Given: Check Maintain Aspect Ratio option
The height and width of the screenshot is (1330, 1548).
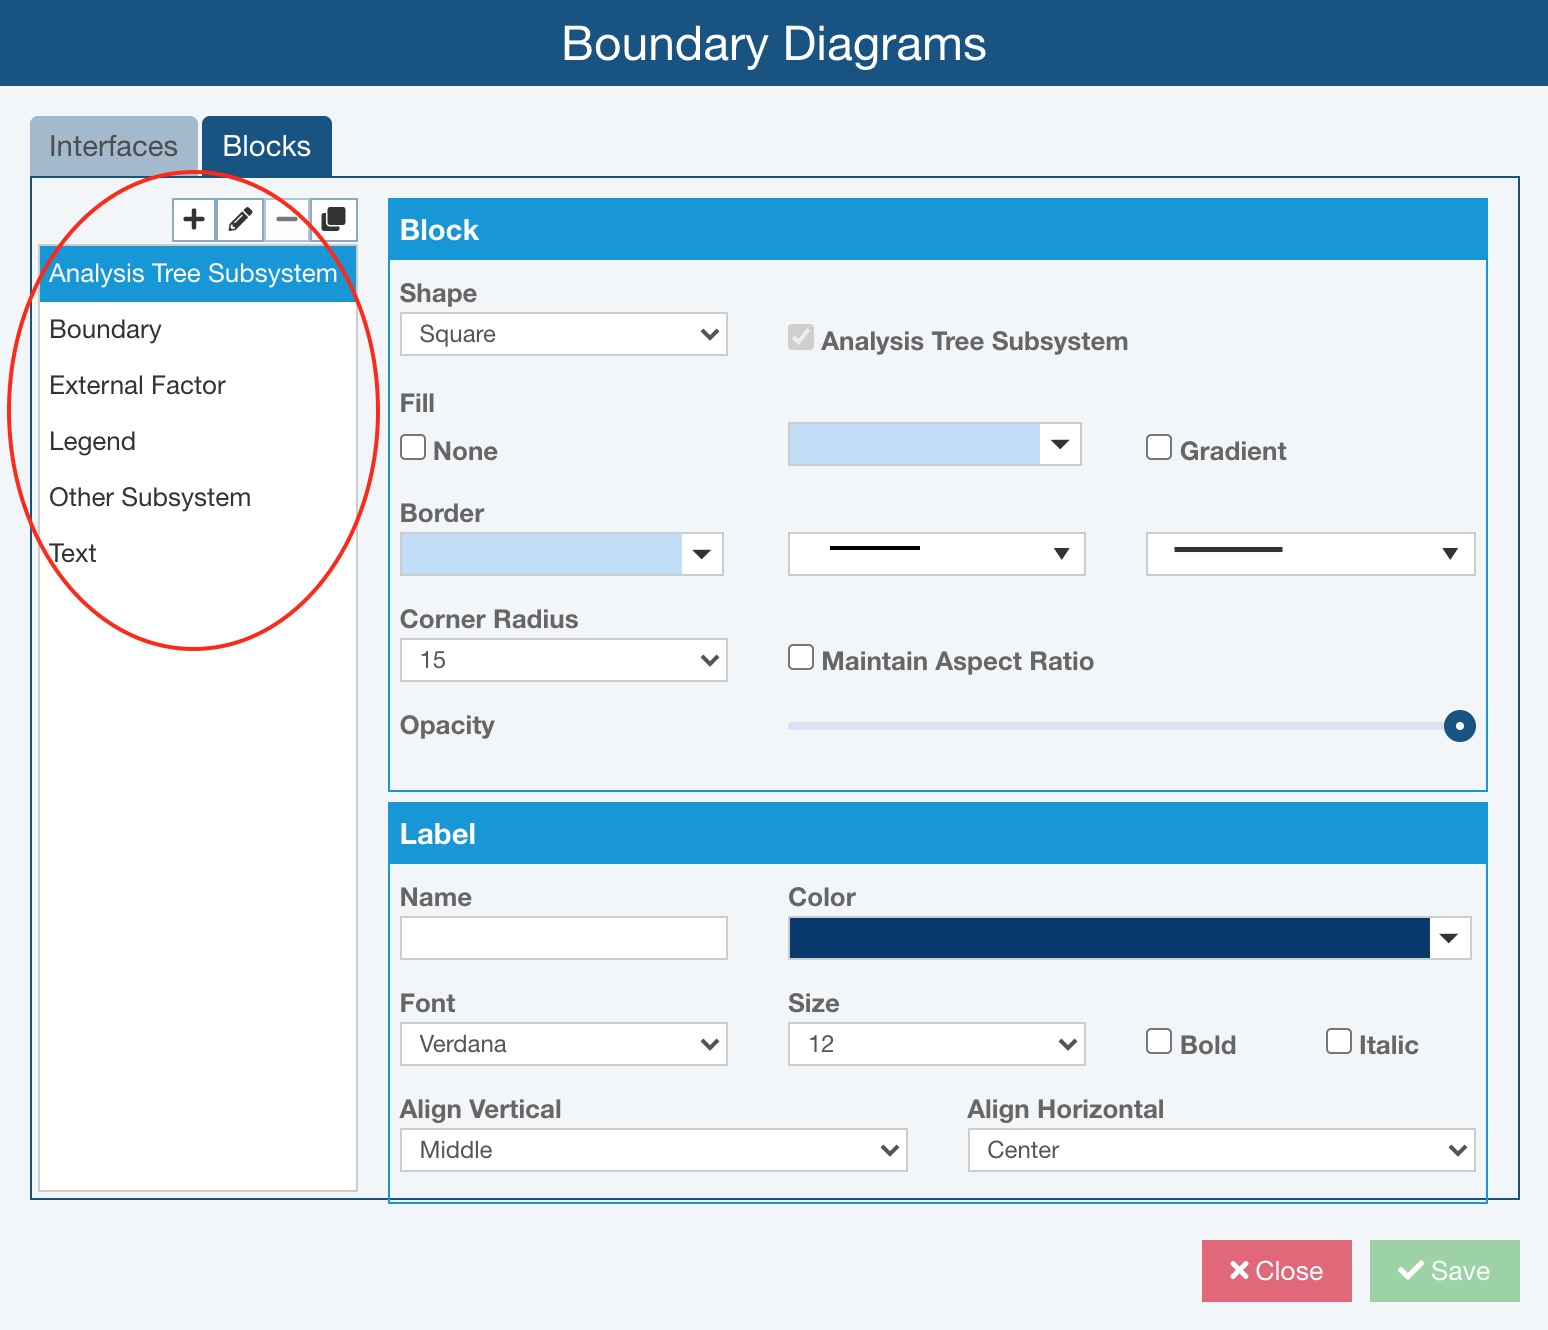Looking at the screenshot, I should coord(801,658).
